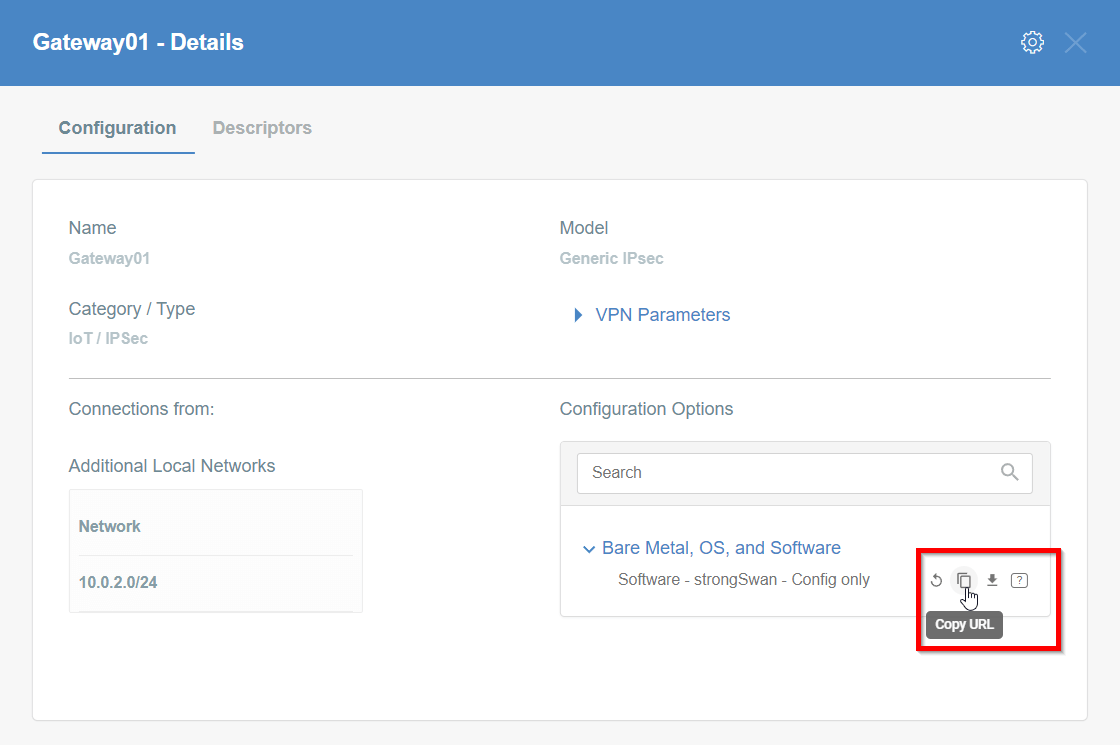Click the Copy URL icon
This screenshot has height=745, width=1120.
(x=964, y=580)
